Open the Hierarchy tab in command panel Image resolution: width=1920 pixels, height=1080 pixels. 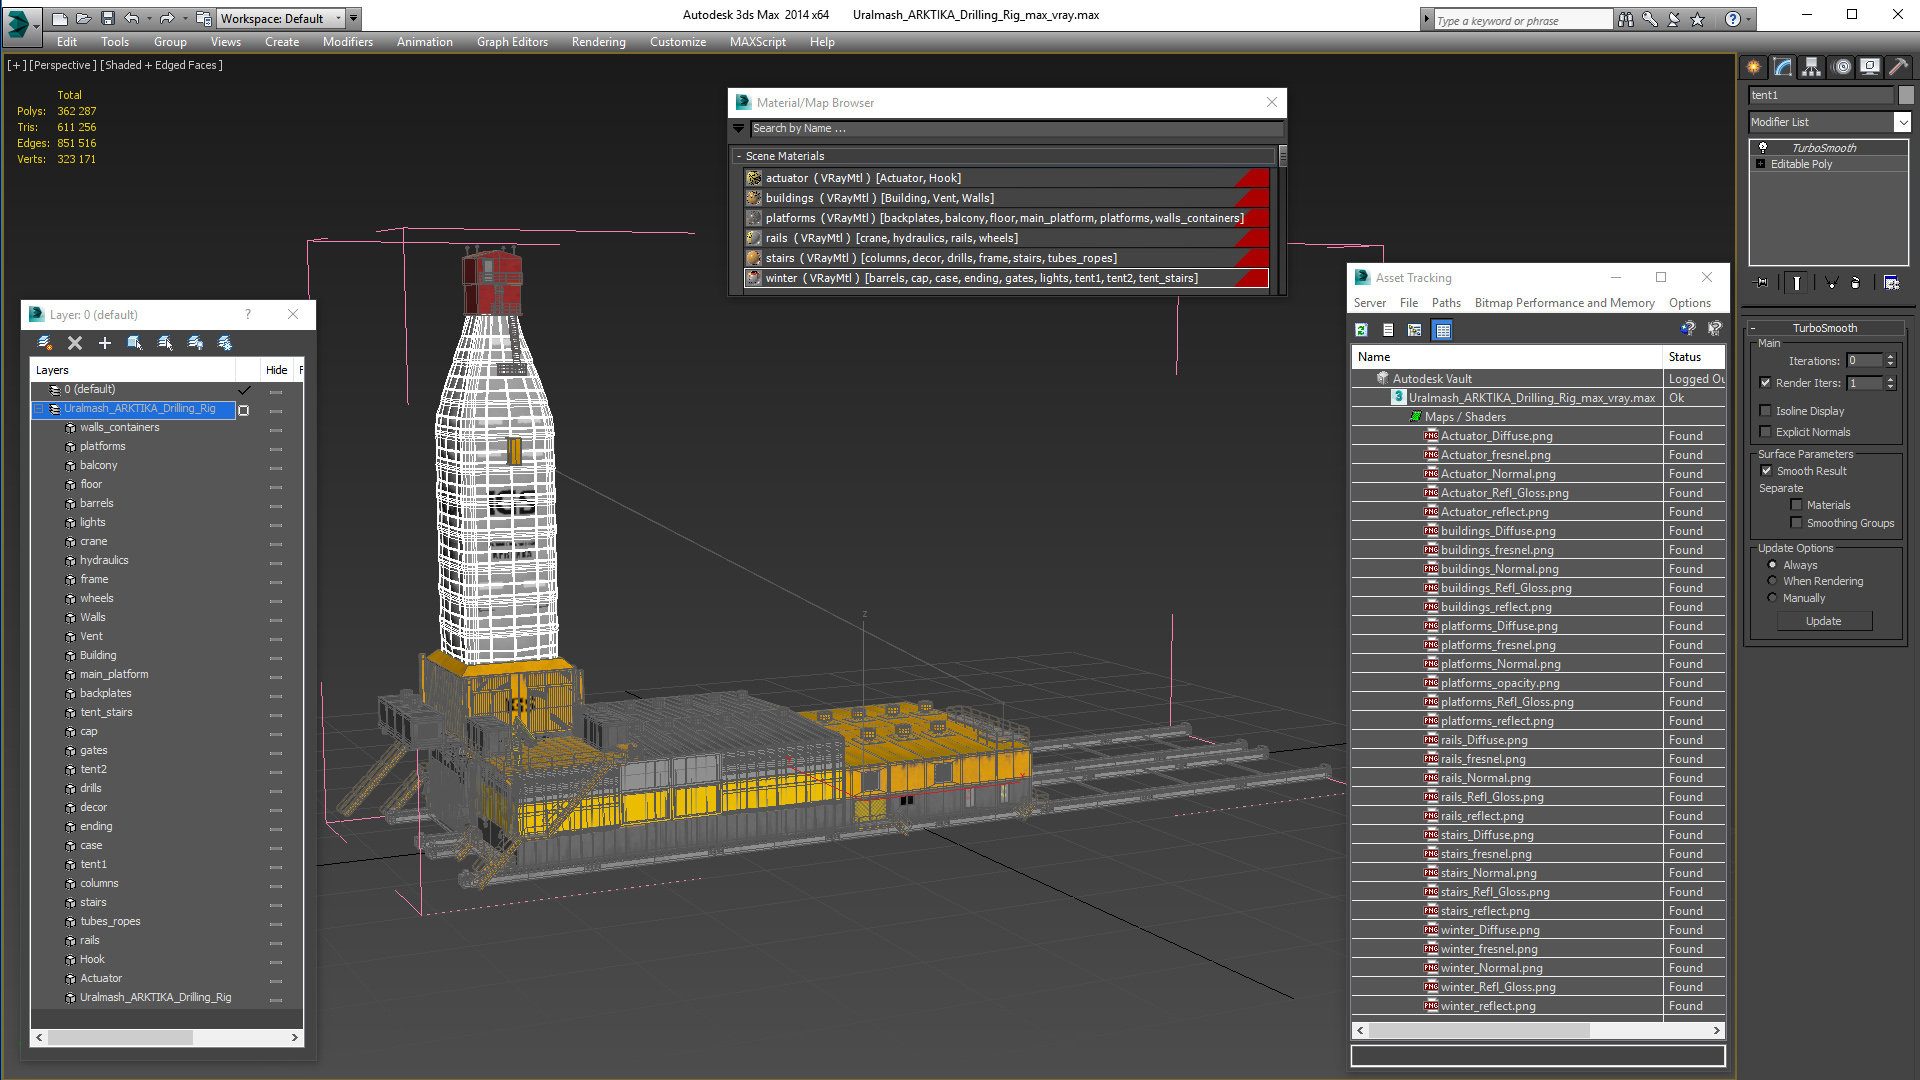[x=1812, y=67]
